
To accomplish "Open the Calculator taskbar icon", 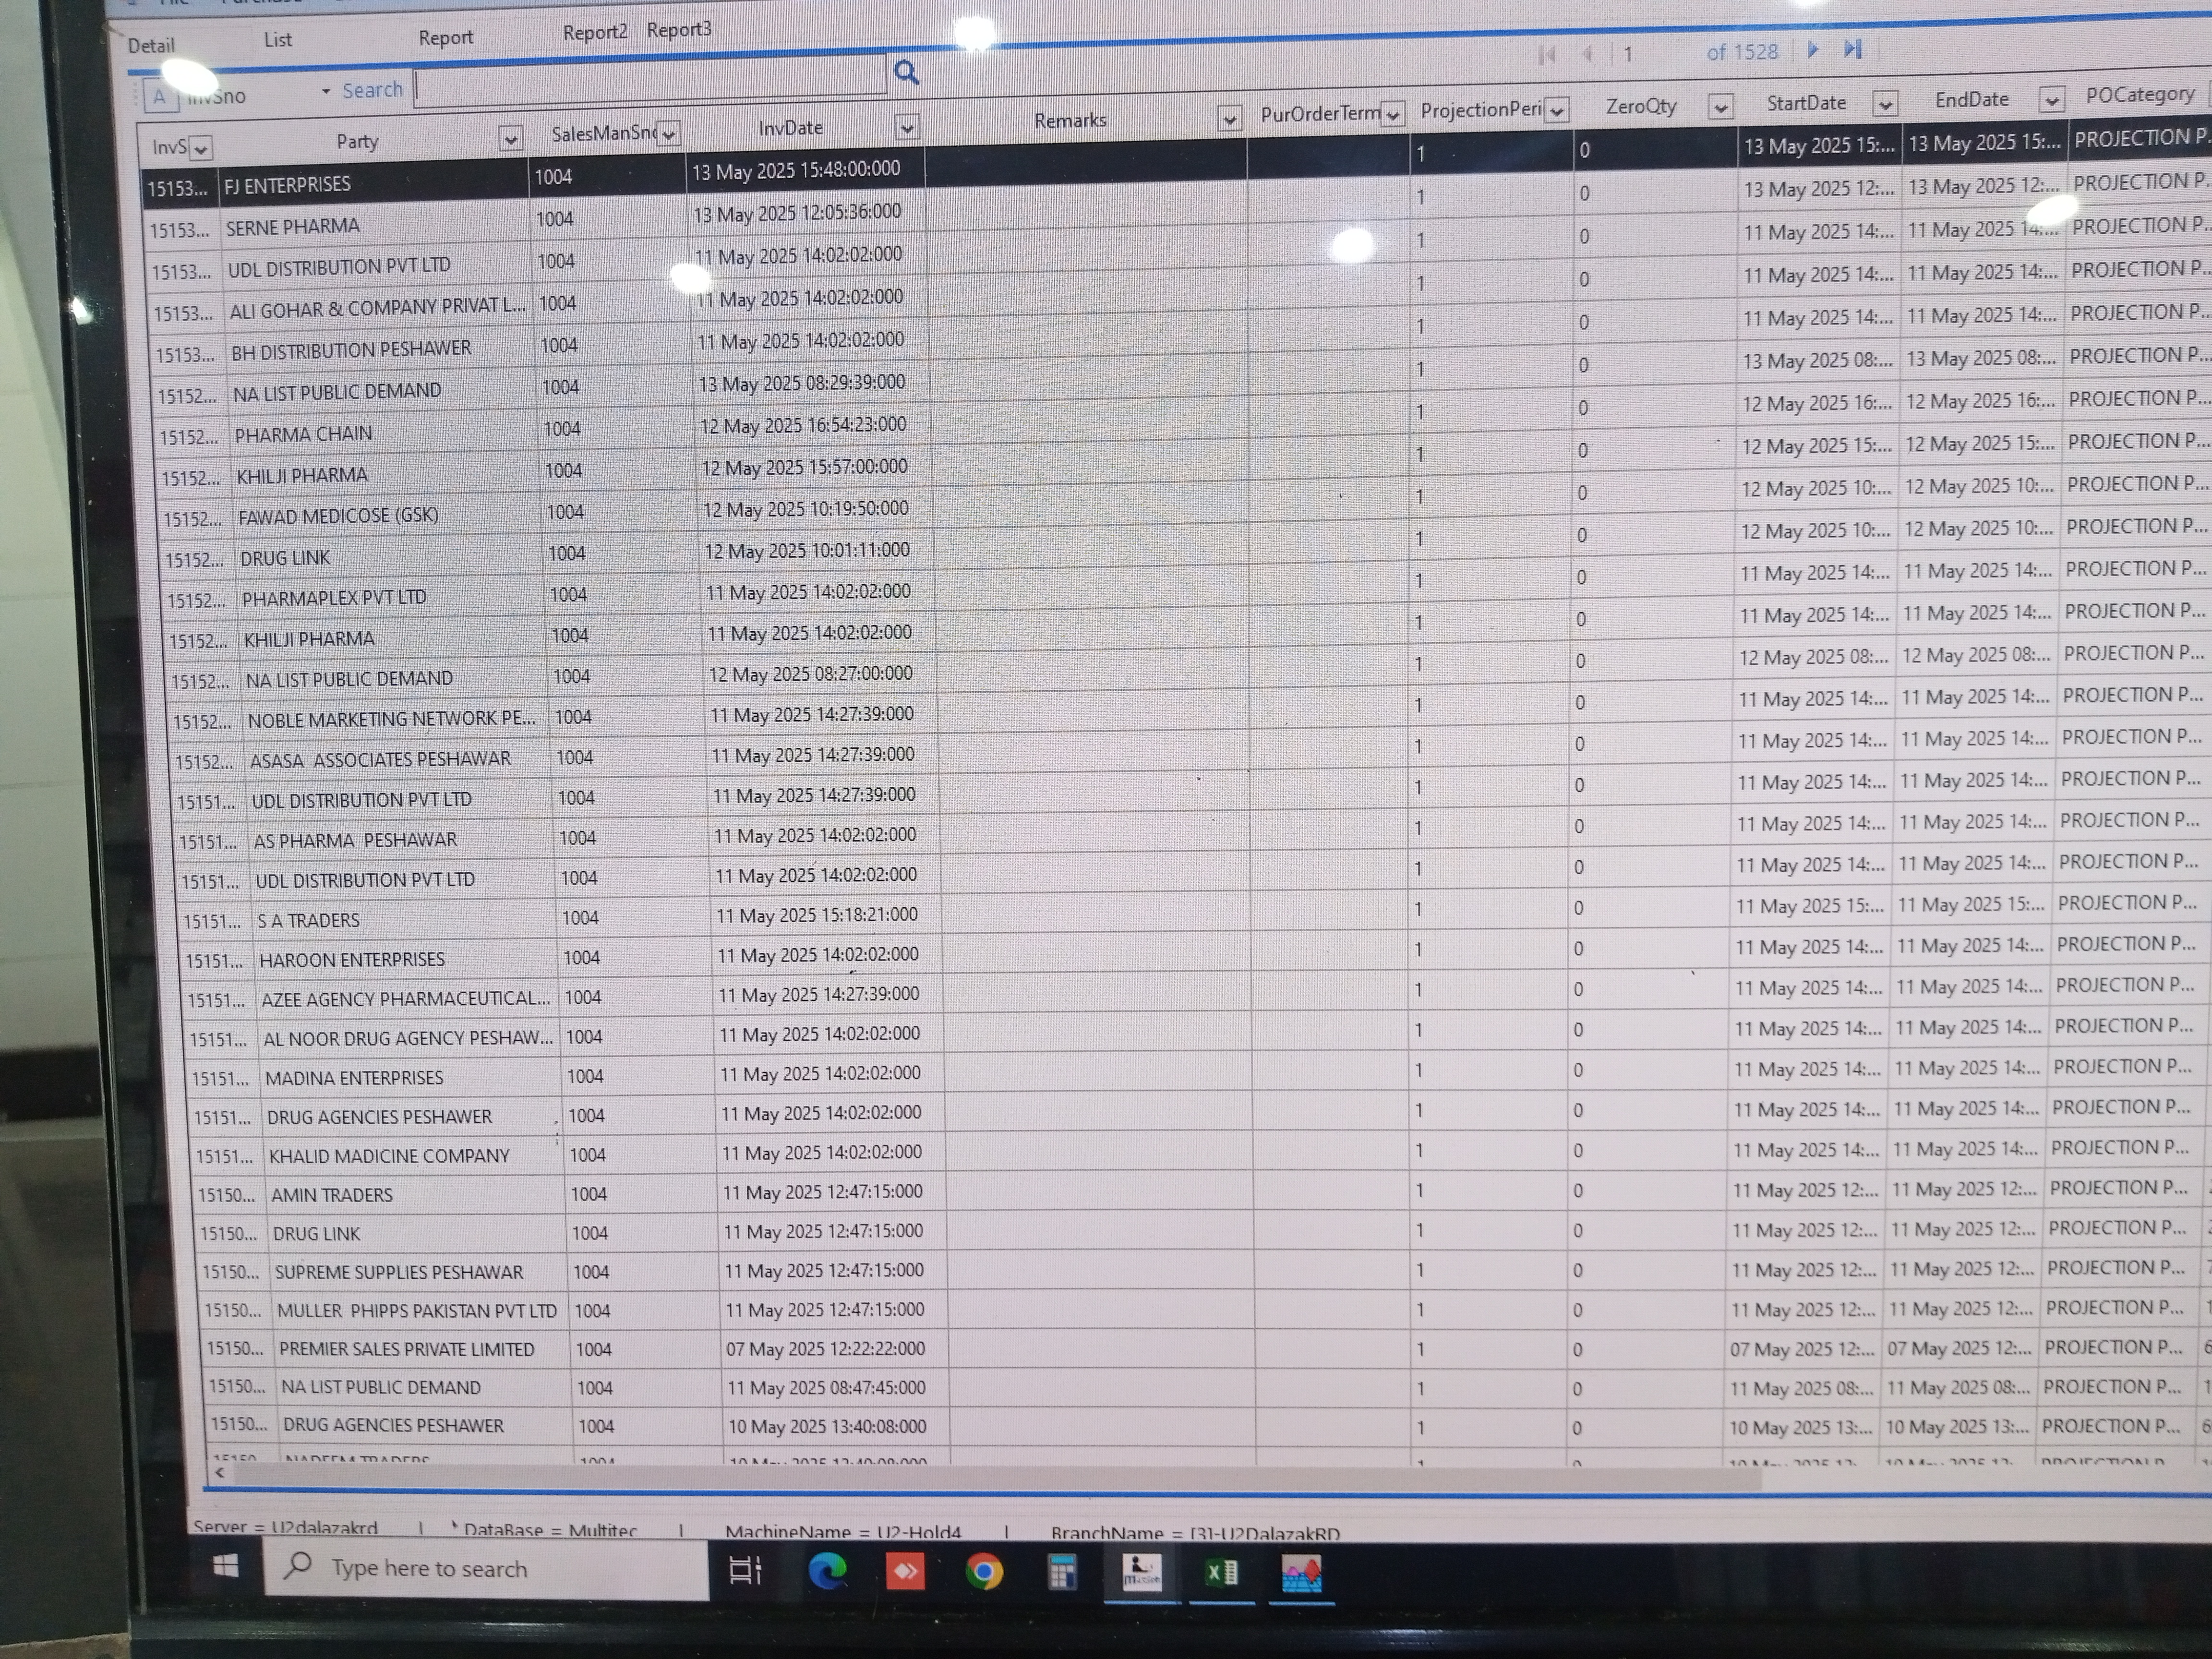I will pyautogui.click(x=1062, y=1573).
